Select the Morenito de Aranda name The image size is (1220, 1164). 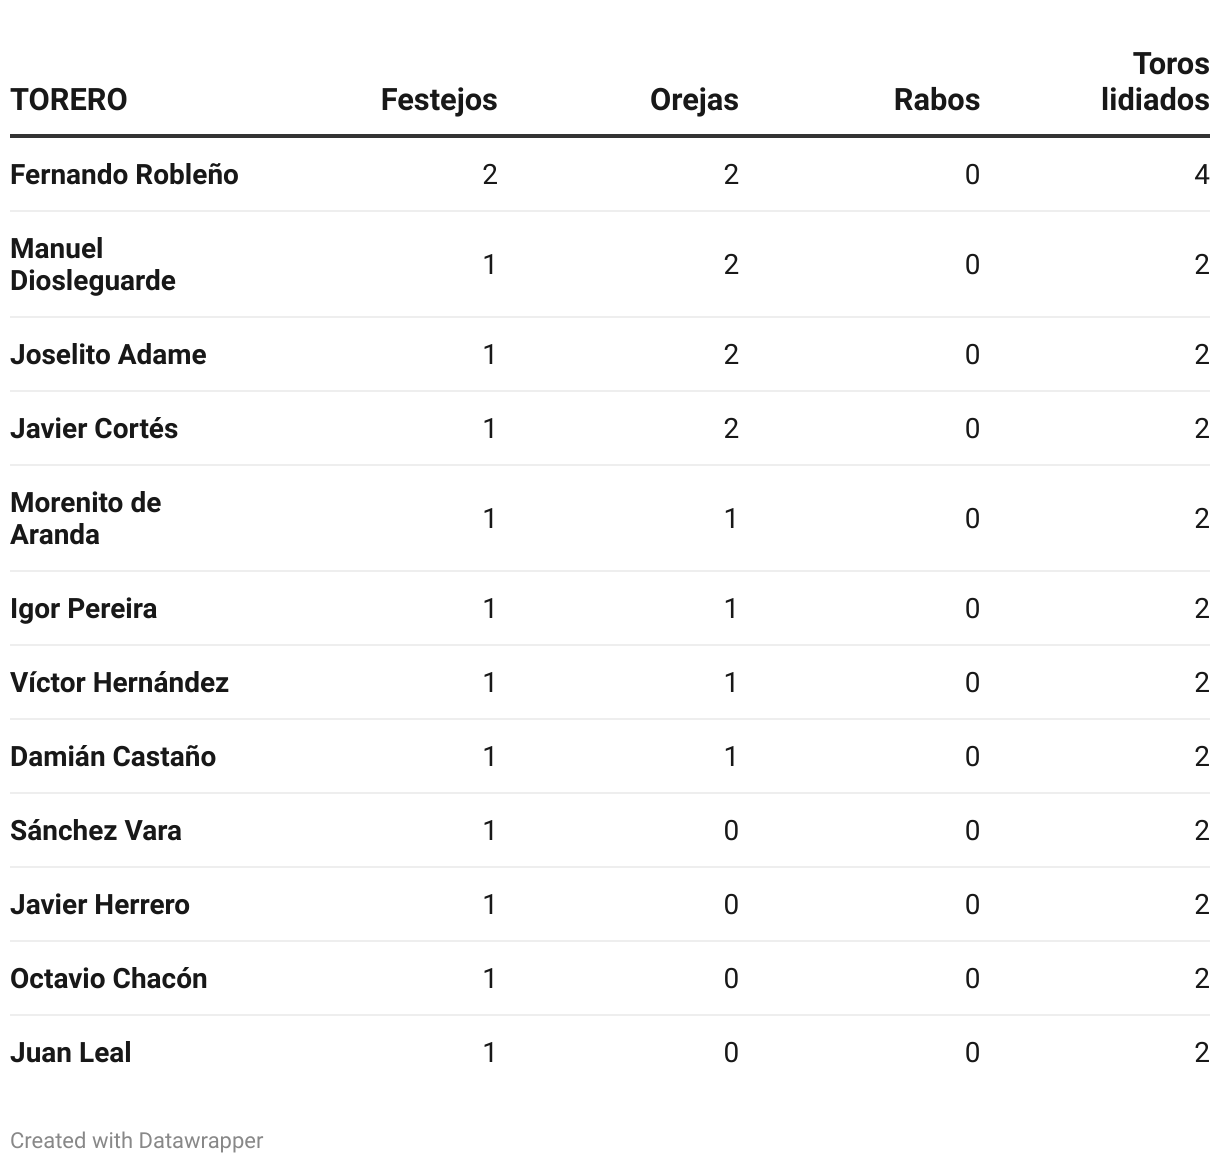click(85, 518)
